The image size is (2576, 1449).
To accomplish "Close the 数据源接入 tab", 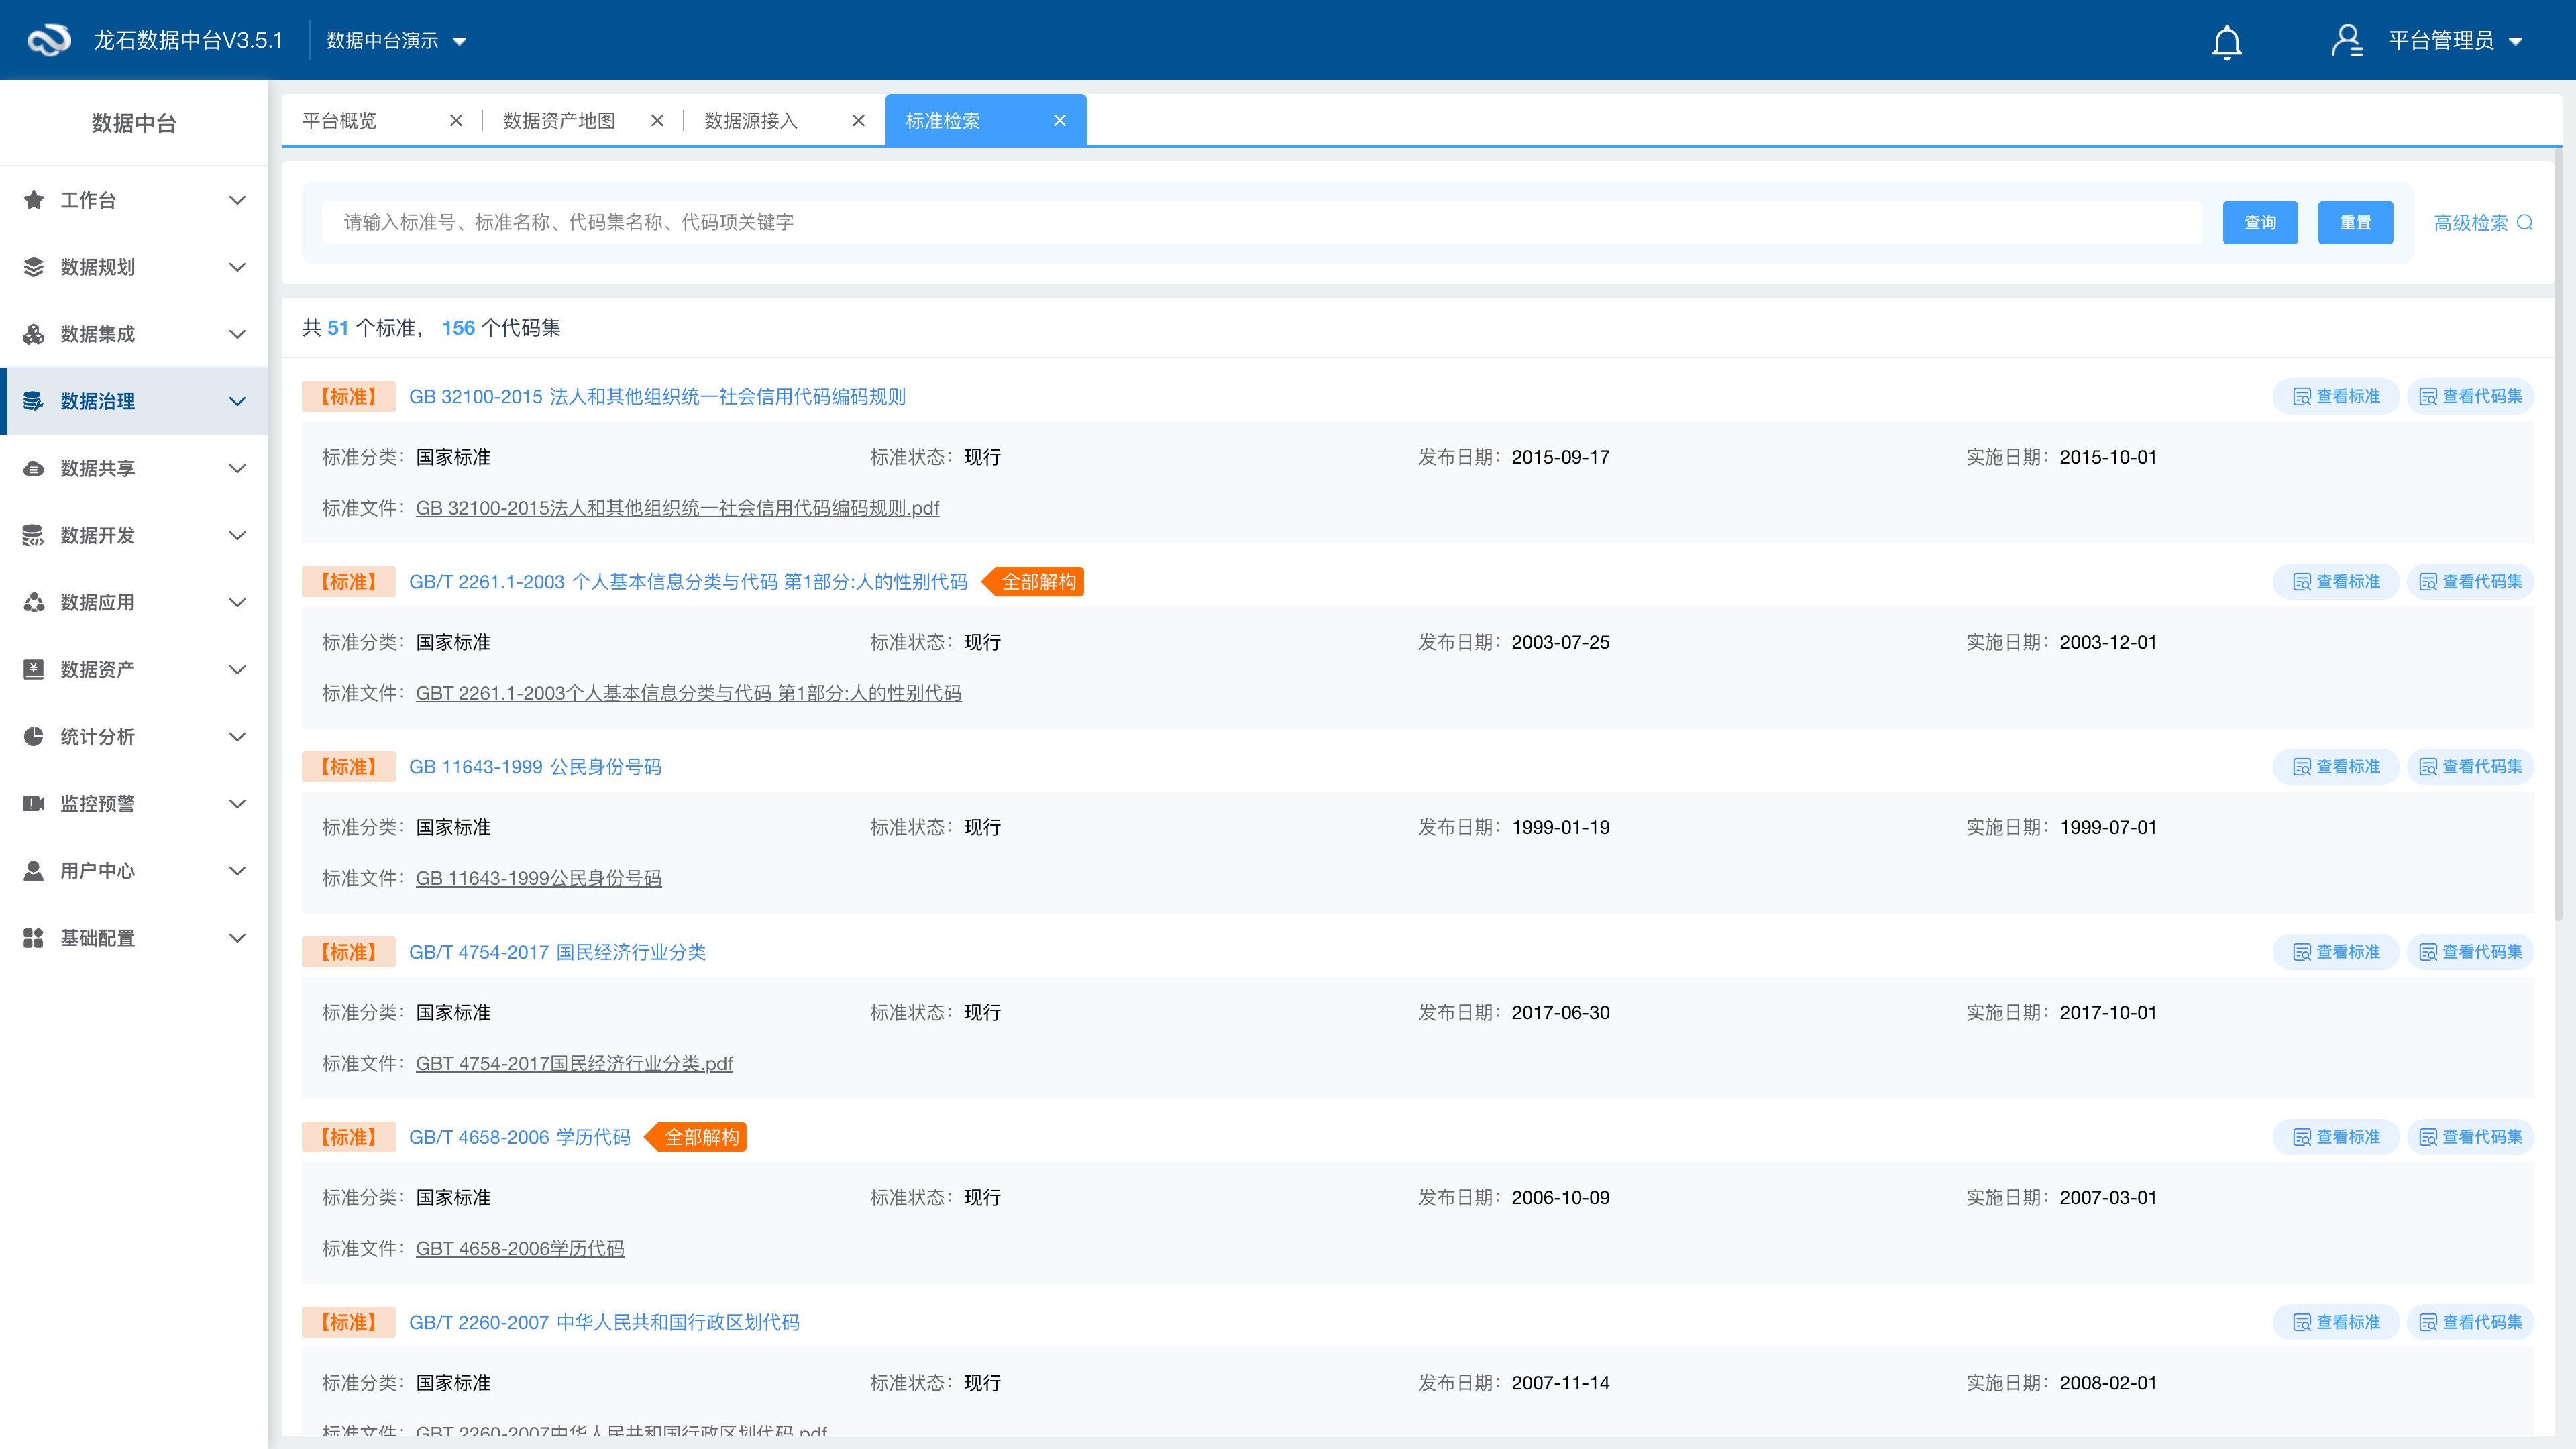I will pyautogui.click(x=858, y=121).
